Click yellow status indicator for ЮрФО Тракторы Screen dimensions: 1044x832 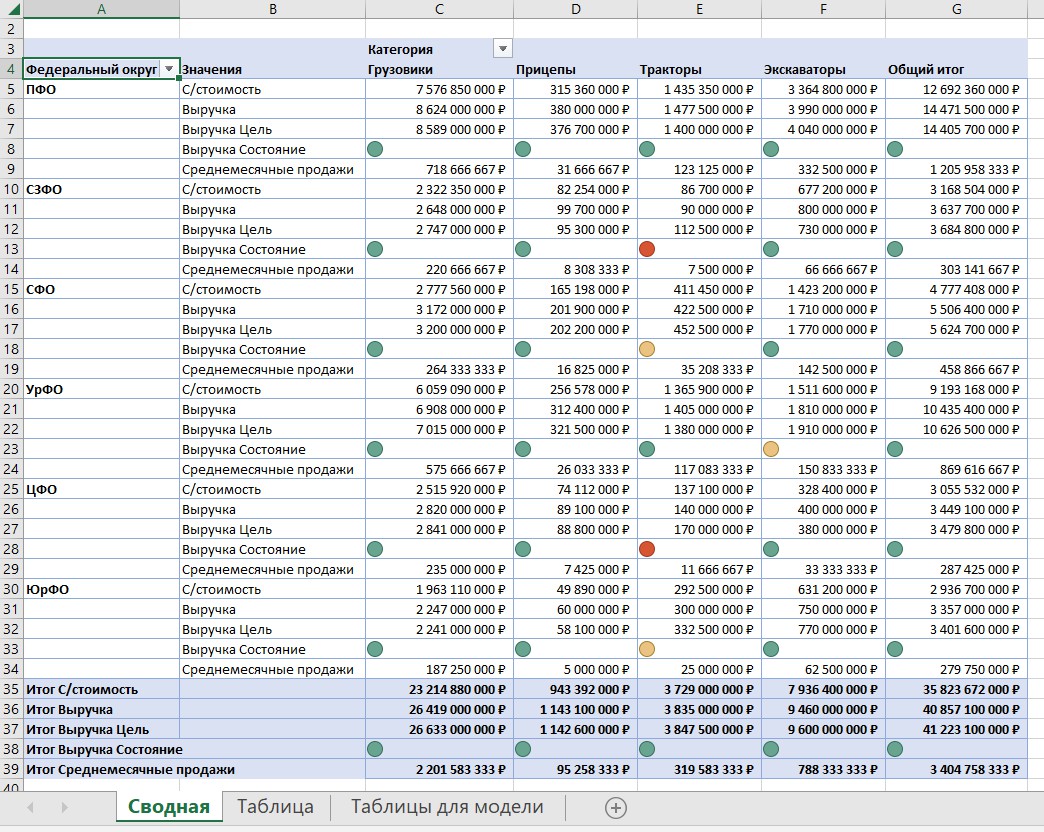tap(647, 649)
